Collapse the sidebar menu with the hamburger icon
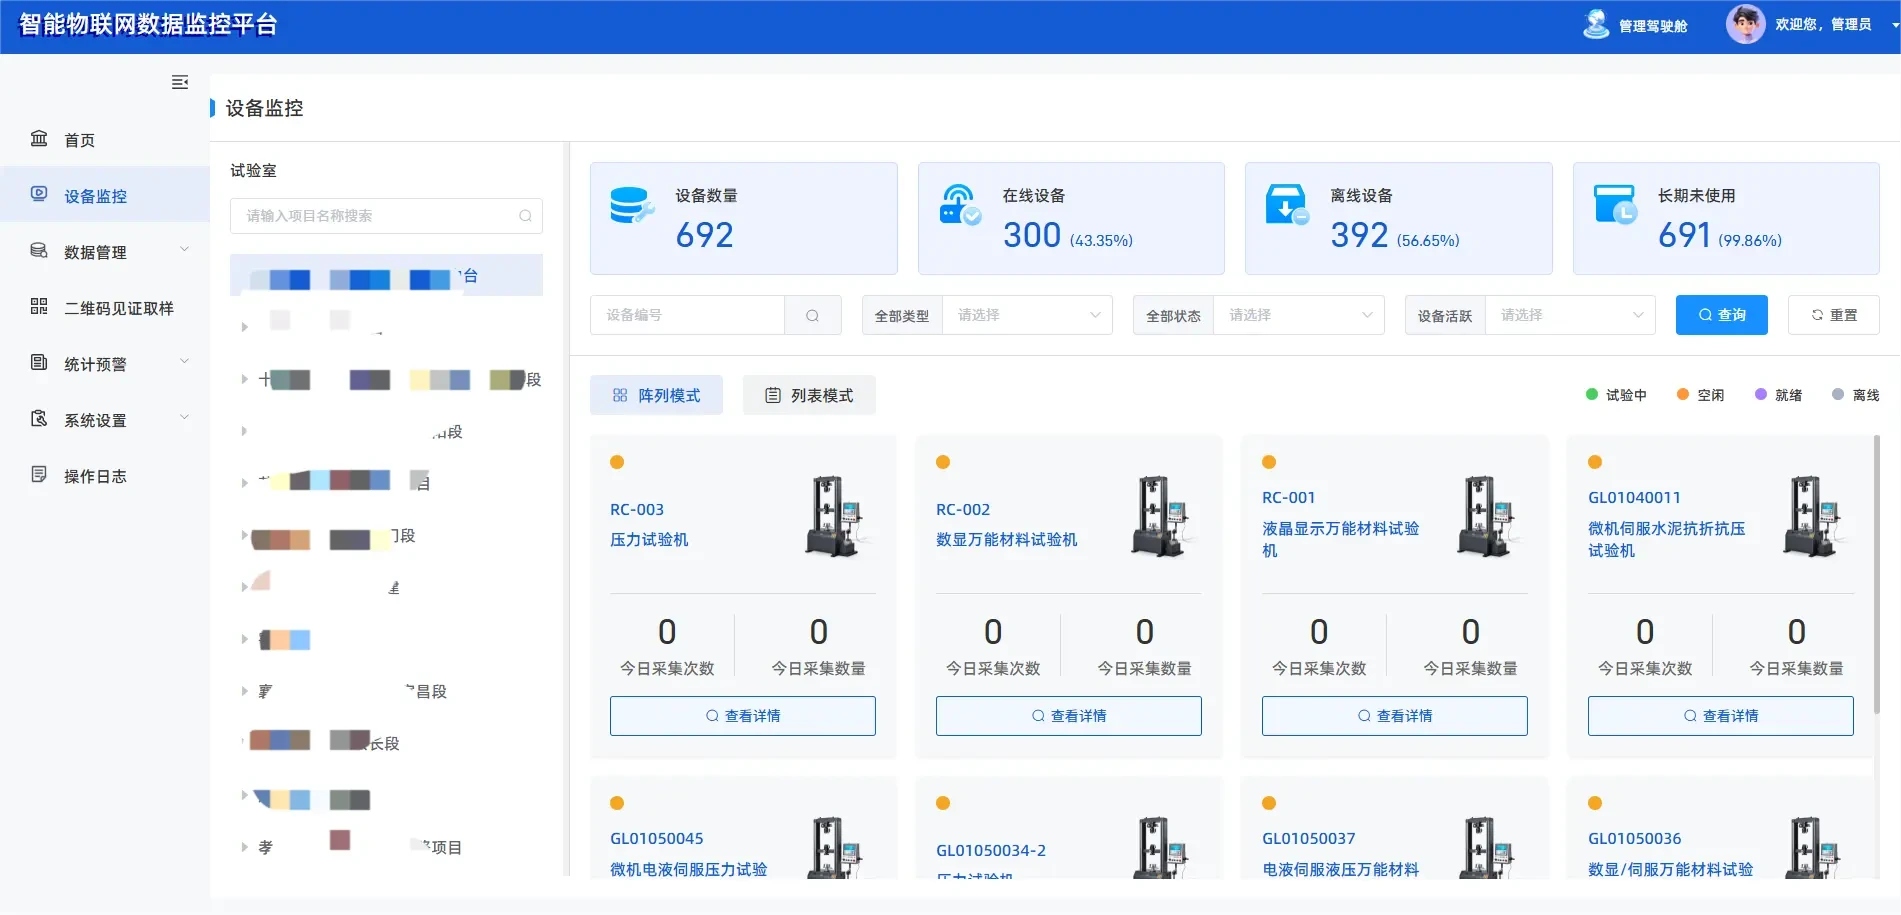 point(180,82)
